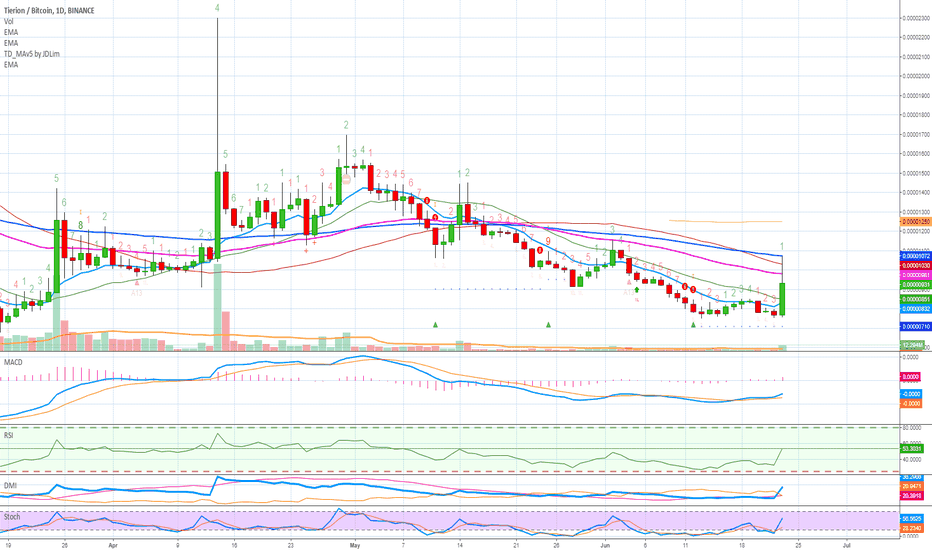Click the orange -0.0000 MACD signal tag

click(911, 403)
